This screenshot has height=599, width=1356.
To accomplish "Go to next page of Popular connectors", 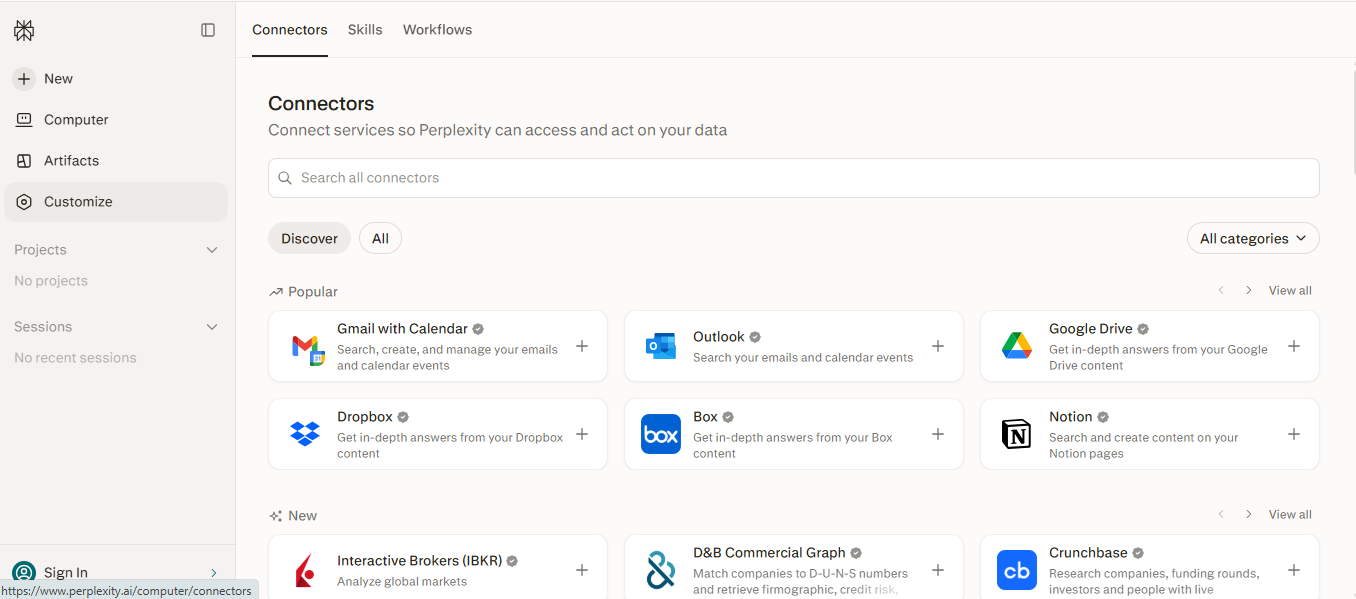I will [1248, 290].
